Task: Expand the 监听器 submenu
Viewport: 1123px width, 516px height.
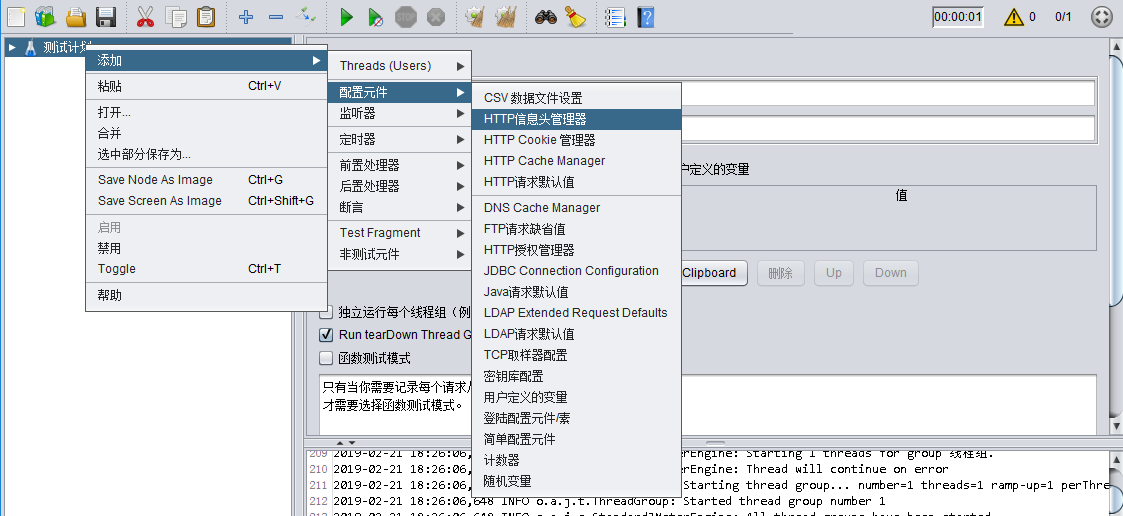Action: pyautogui.click(x=400, y=113)
